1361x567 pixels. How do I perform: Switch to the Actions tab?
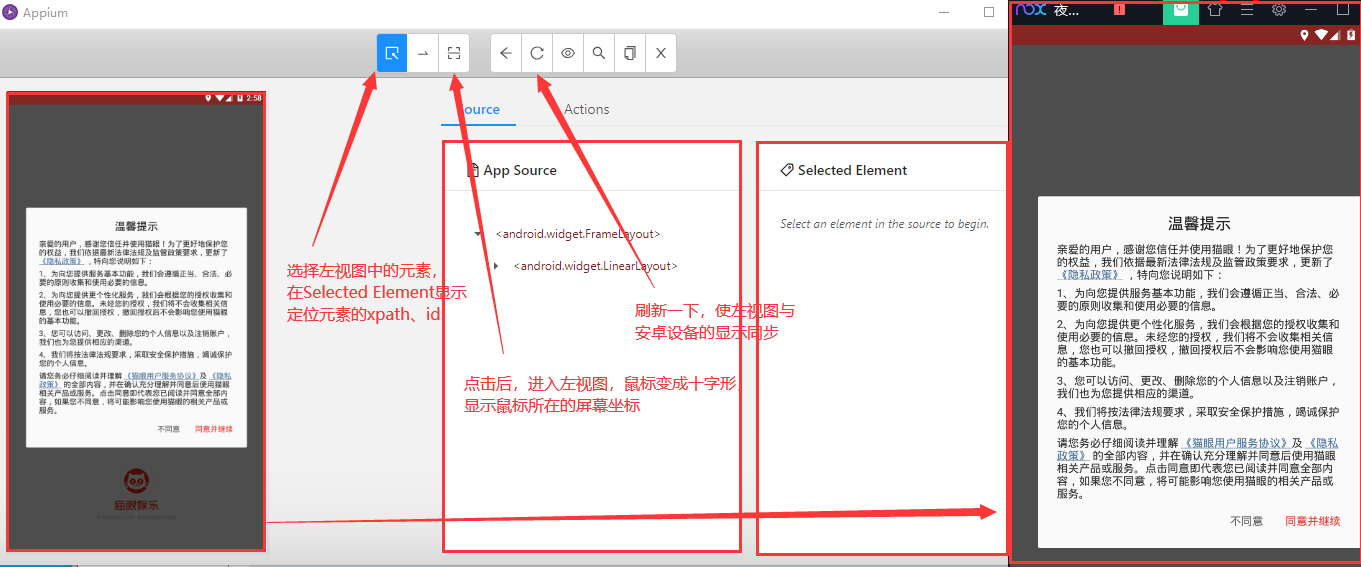tap(586, 110)
